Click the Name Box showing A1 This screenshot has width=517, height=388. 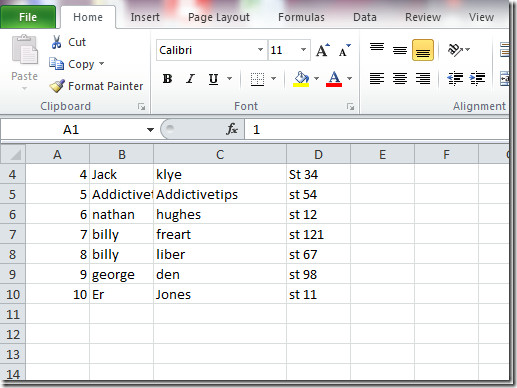click(x=72, y=129)
